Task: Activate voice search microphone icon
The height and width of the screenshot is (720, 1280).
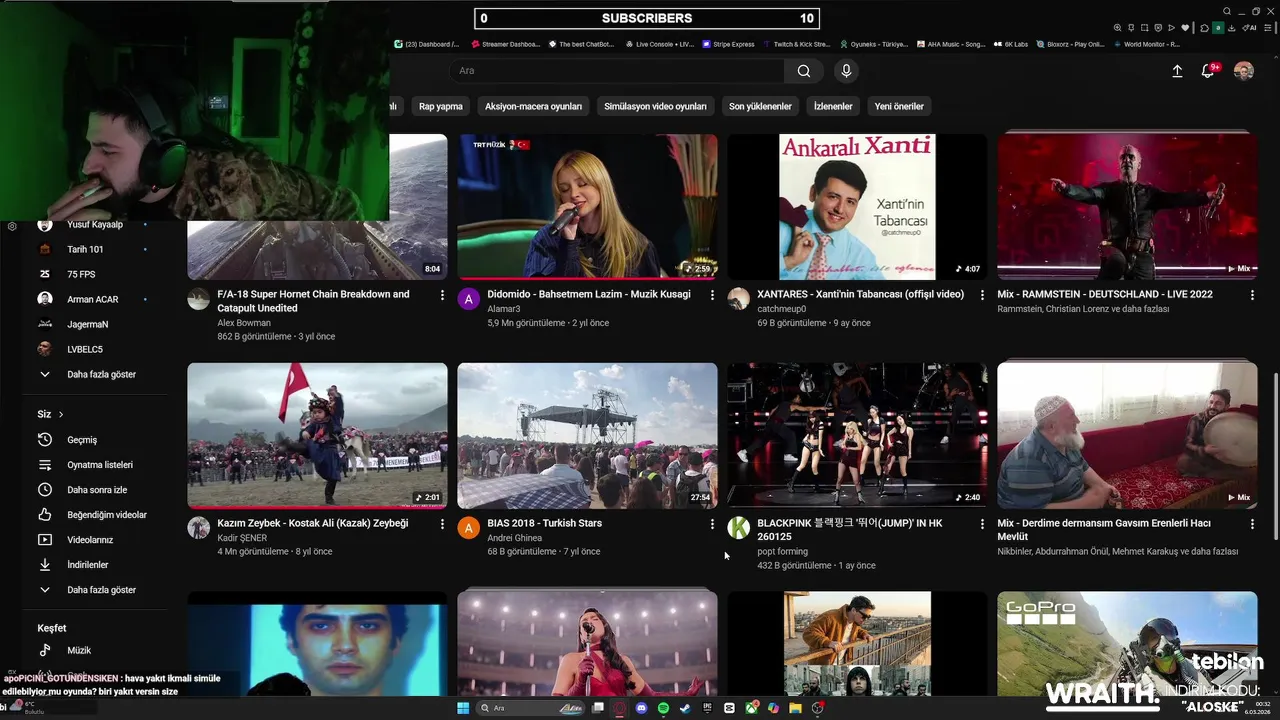Action: point(846,71)
